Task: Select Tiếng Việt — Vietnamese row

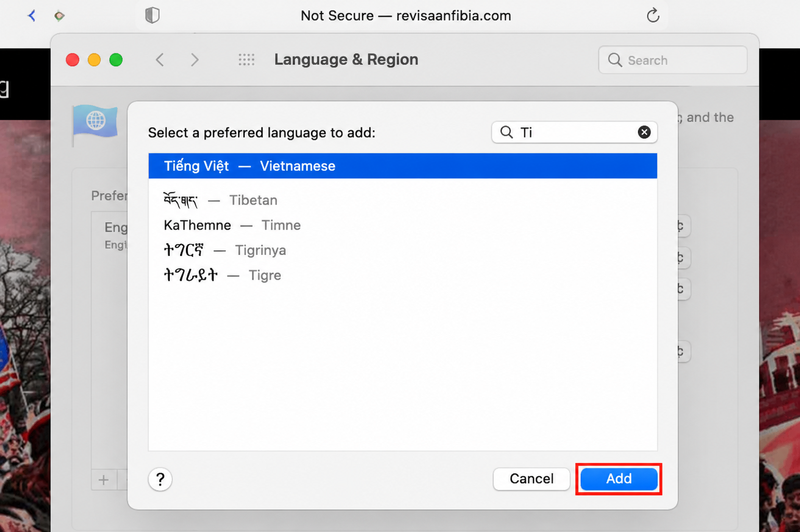Action: click(x=403, y=166)
